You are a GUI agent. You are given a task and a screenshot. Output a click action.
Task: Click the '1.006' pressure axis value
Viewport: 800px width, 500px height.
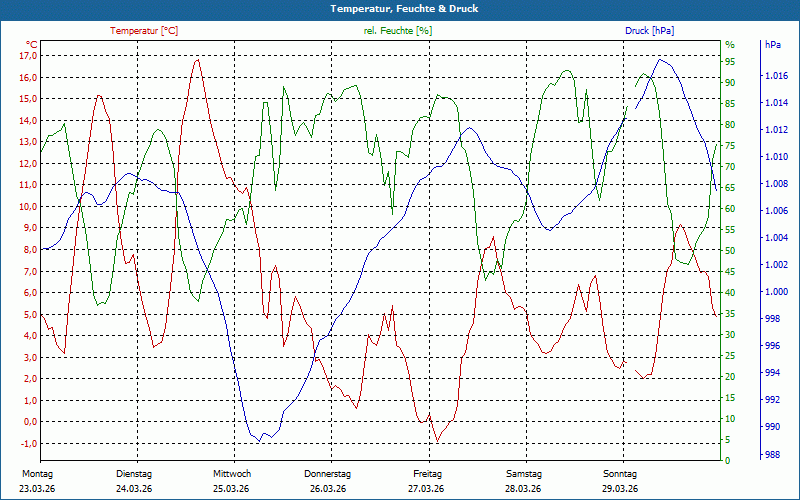[777, 211]
